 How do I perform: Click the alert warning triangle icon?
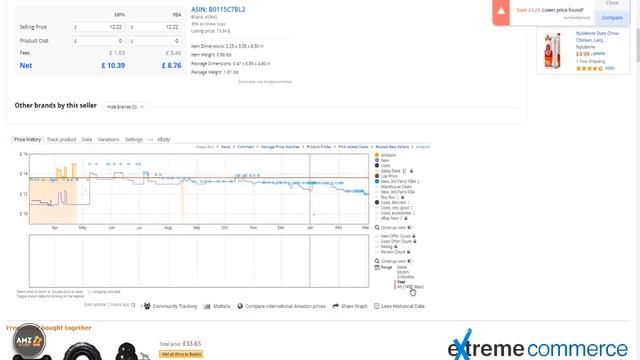click(x=501, y=11)
